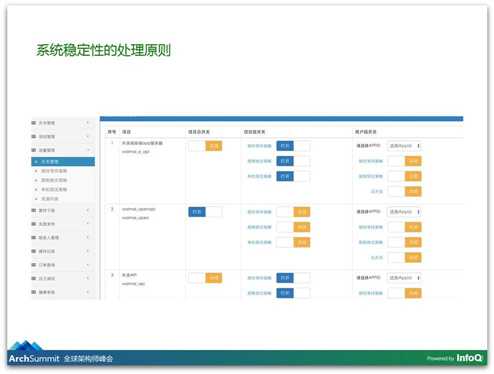Toggle second blue group switch in row 3

coord(293,293)
